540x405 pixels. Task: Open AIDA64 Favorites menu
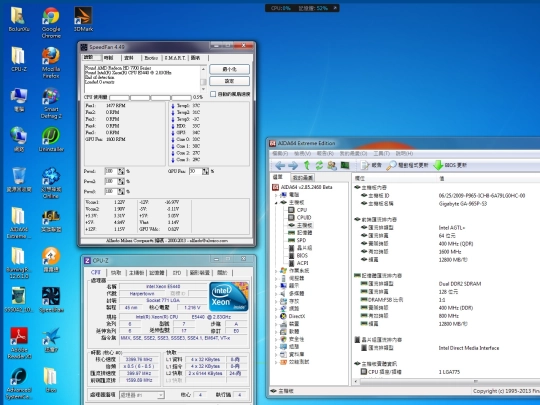[x=353, y=153]
